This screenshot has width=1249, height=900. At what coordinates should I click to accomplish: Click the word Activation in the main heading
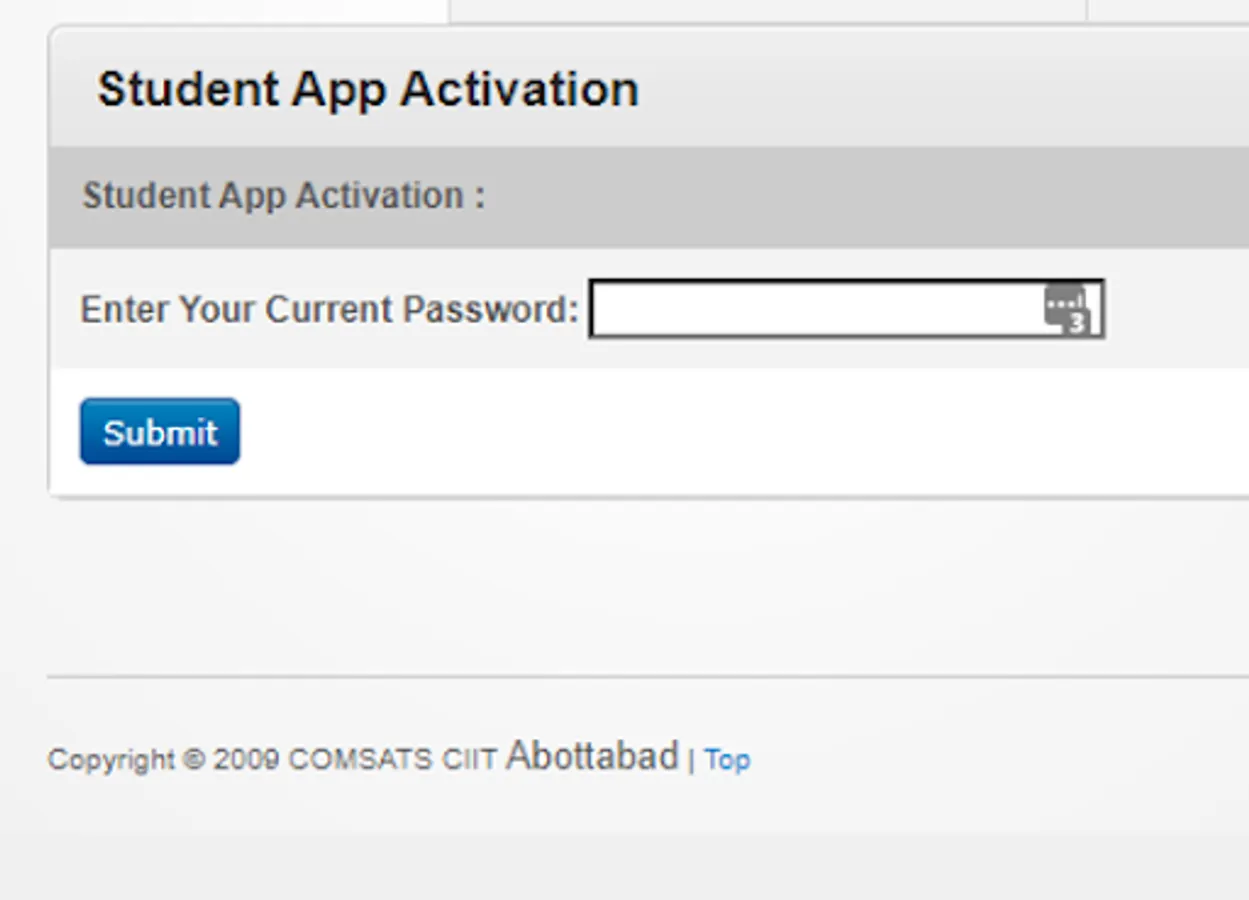[519, 89]
